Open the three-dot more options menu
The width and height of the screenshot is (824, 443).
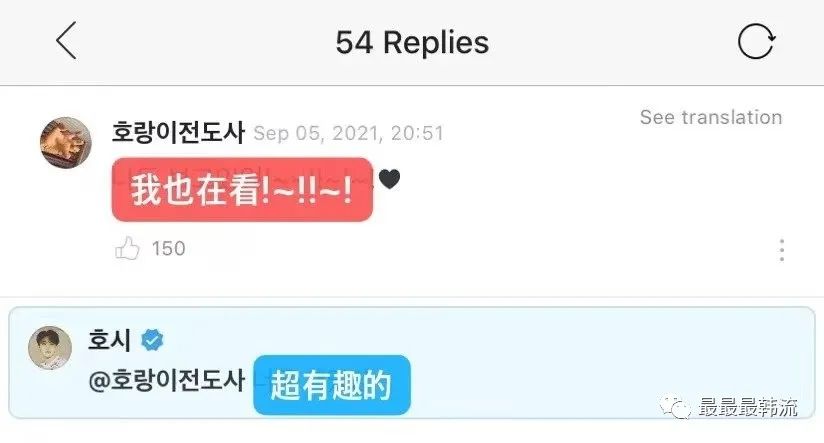click(782, 250)
